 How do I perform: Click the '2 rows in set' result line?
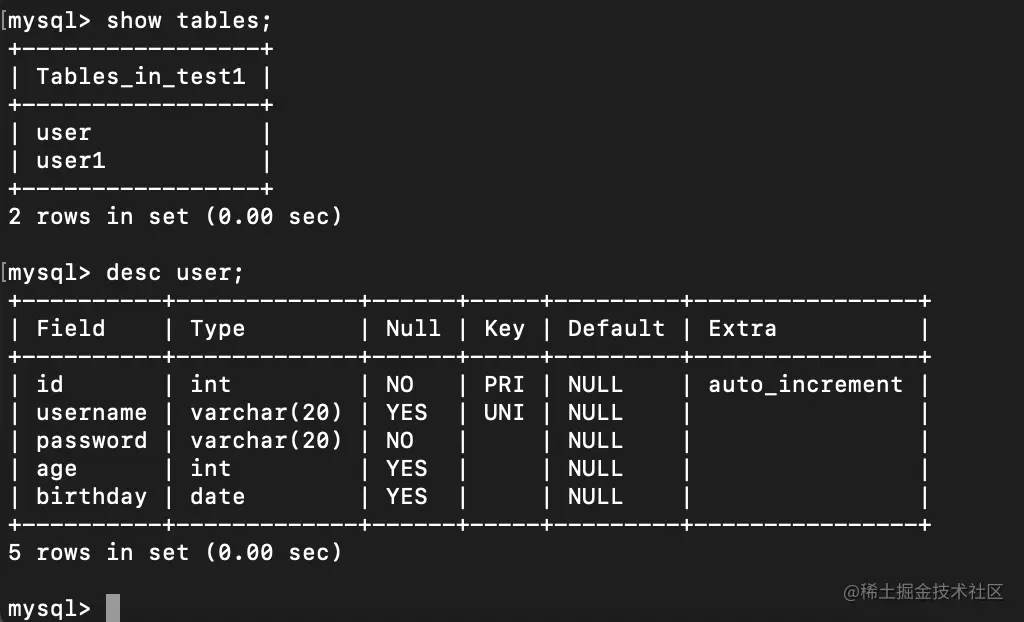pyautogui.click(x=175, y=216)
